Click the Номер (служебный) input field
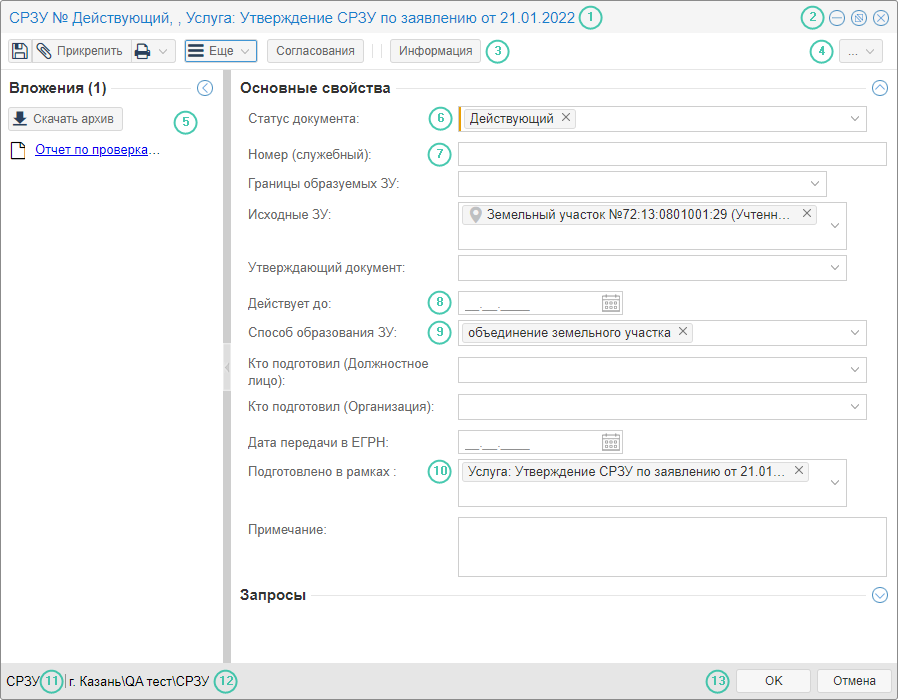The image size is (898, 700). (x=672, y=154)
